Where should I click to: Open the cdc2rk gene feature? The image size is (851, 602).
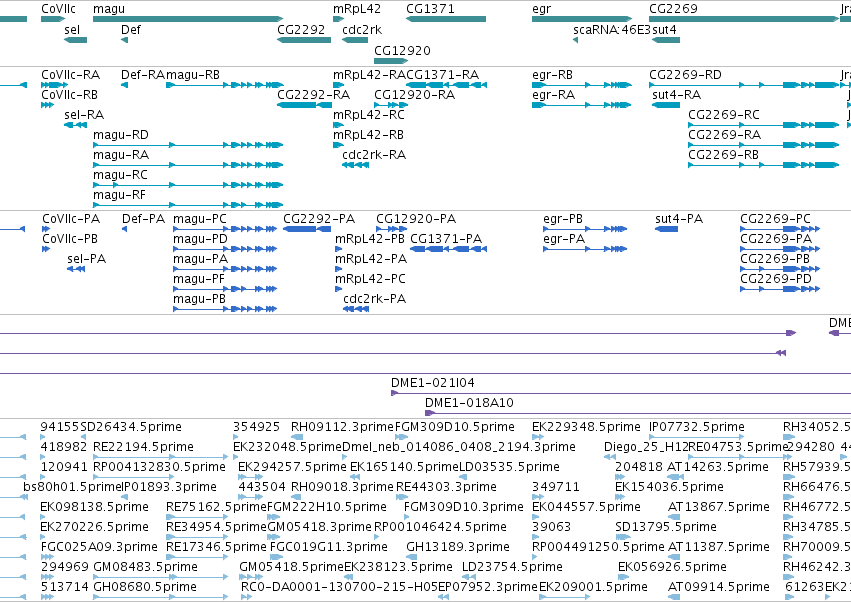[x=355, y=40]
